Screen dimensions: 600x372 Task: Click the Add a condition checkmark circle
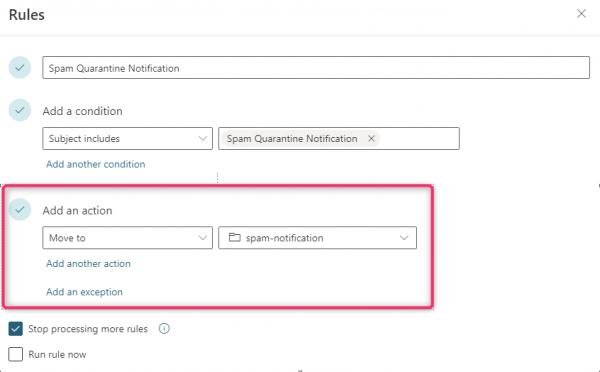[x=20, y=110]
